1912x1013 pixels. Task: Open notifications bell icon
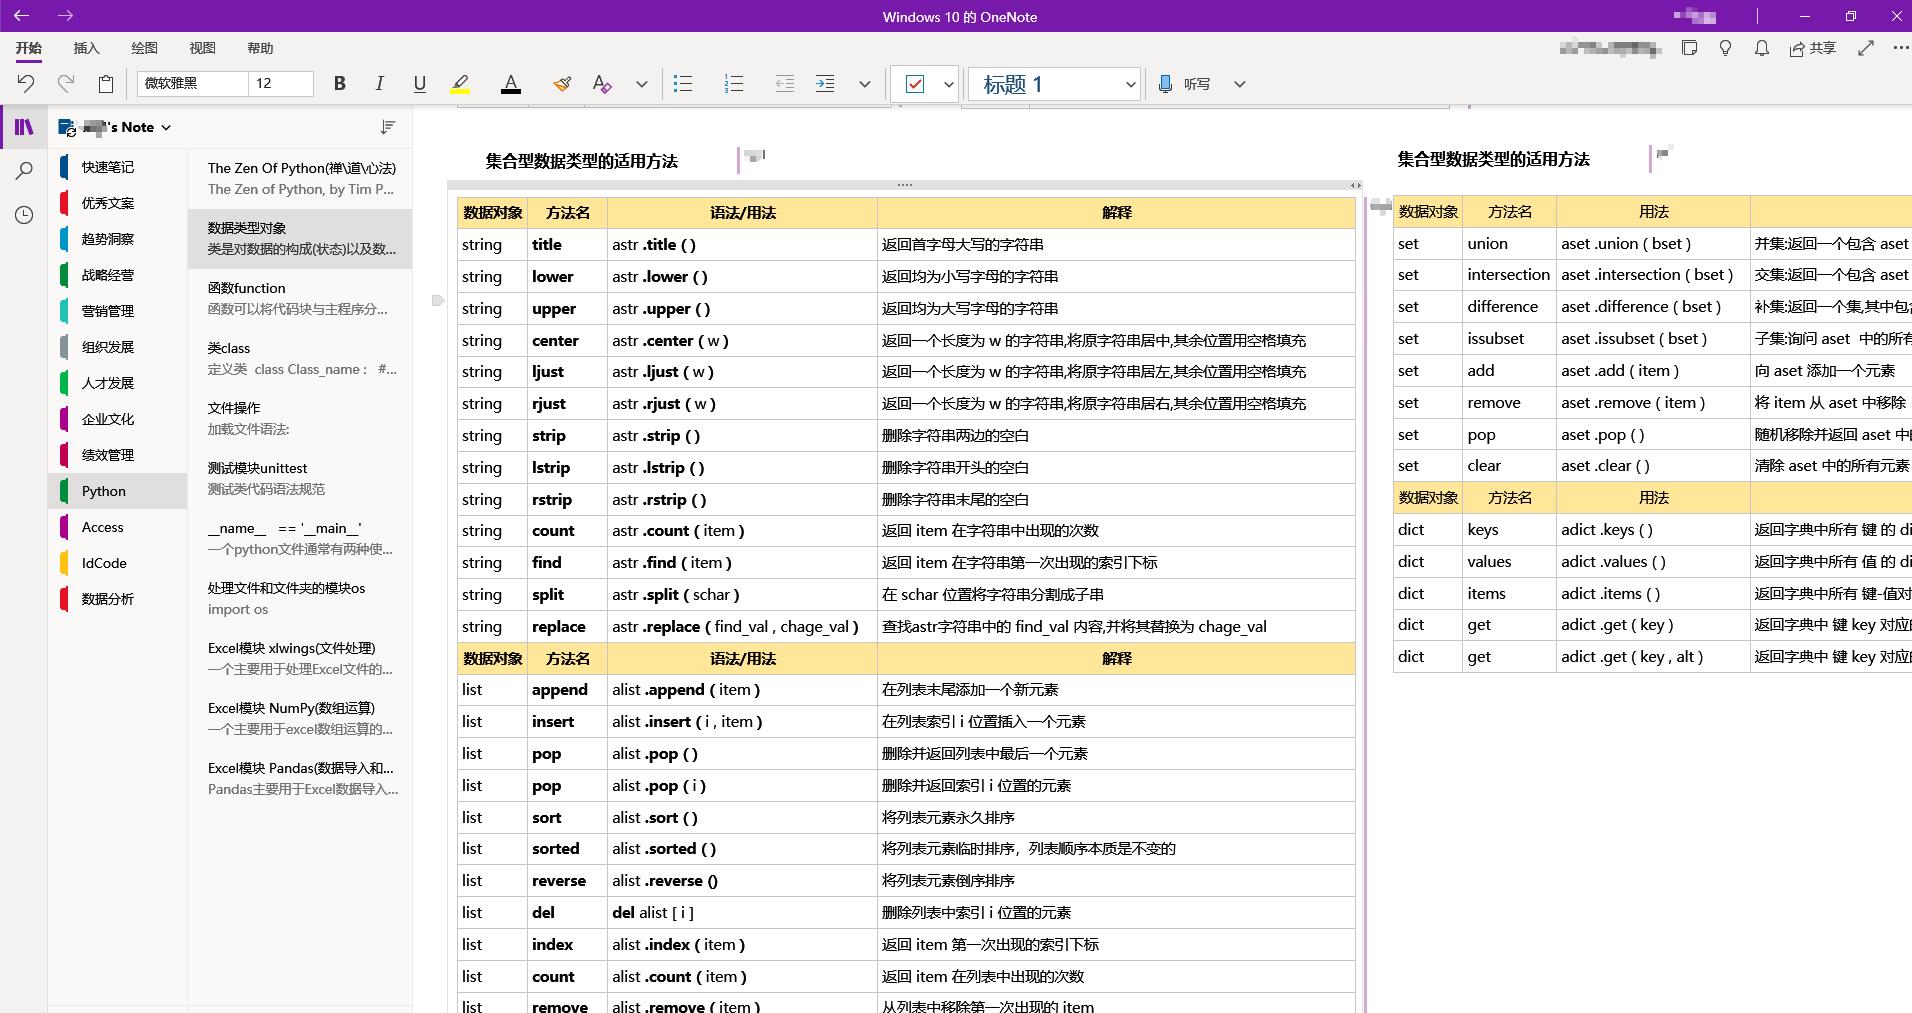(1762, 48)
